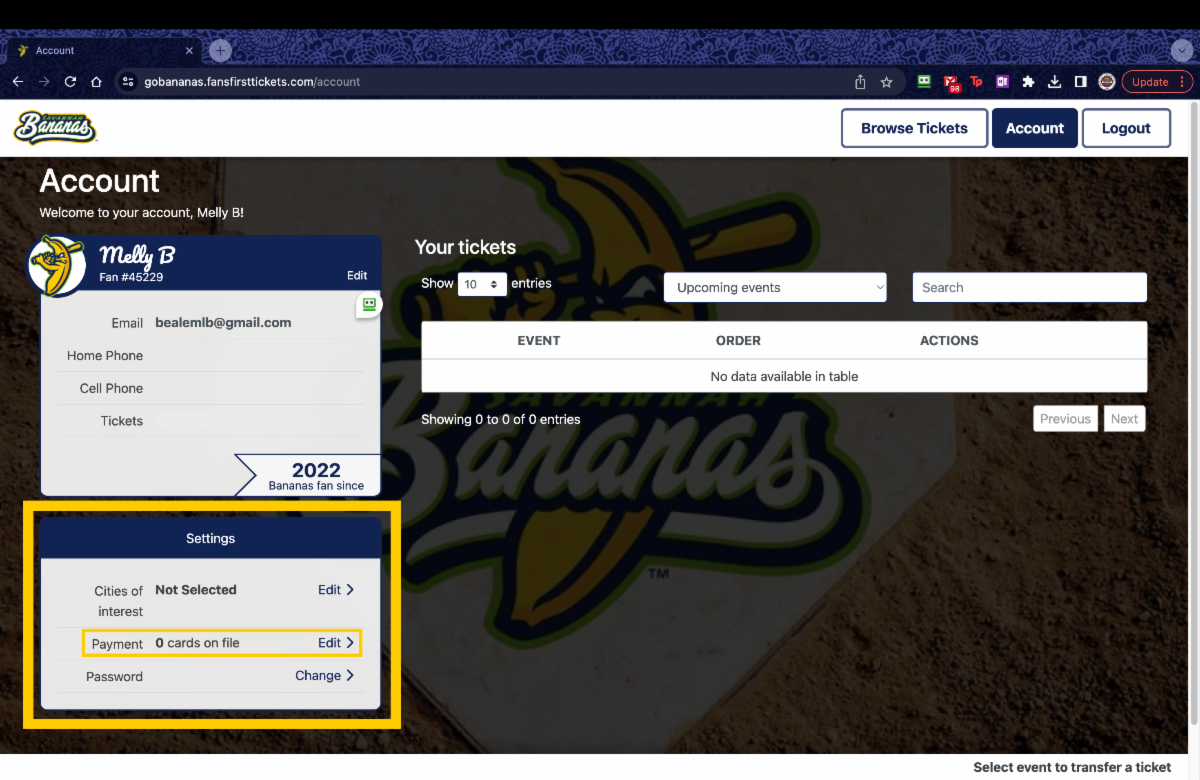The image size is (1200, 780).
Task: Click the ticket Search field
Action: tap(1029, 287)
